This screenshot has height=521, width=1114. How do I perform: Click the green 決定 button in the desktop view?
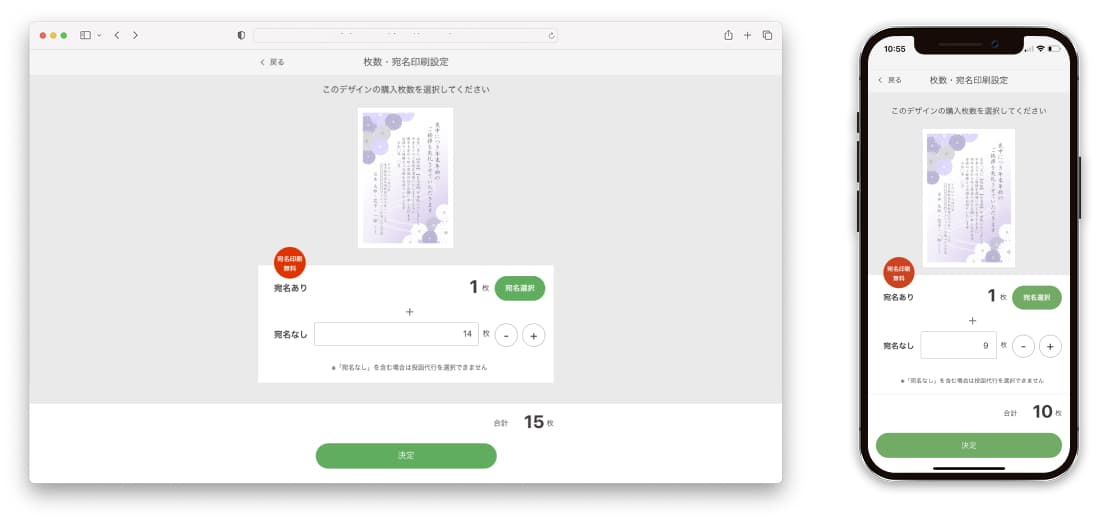[406, 456]
